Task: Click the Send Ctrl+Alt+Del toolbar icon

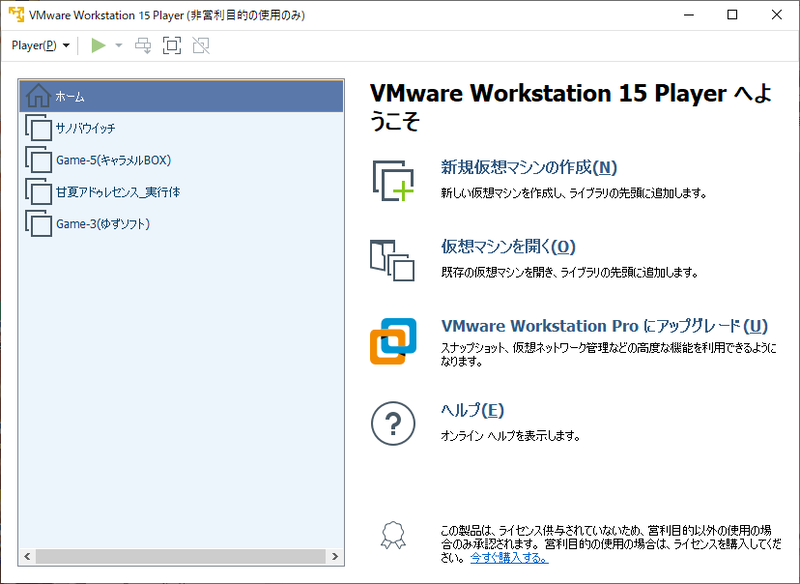Action: (143, 45)
